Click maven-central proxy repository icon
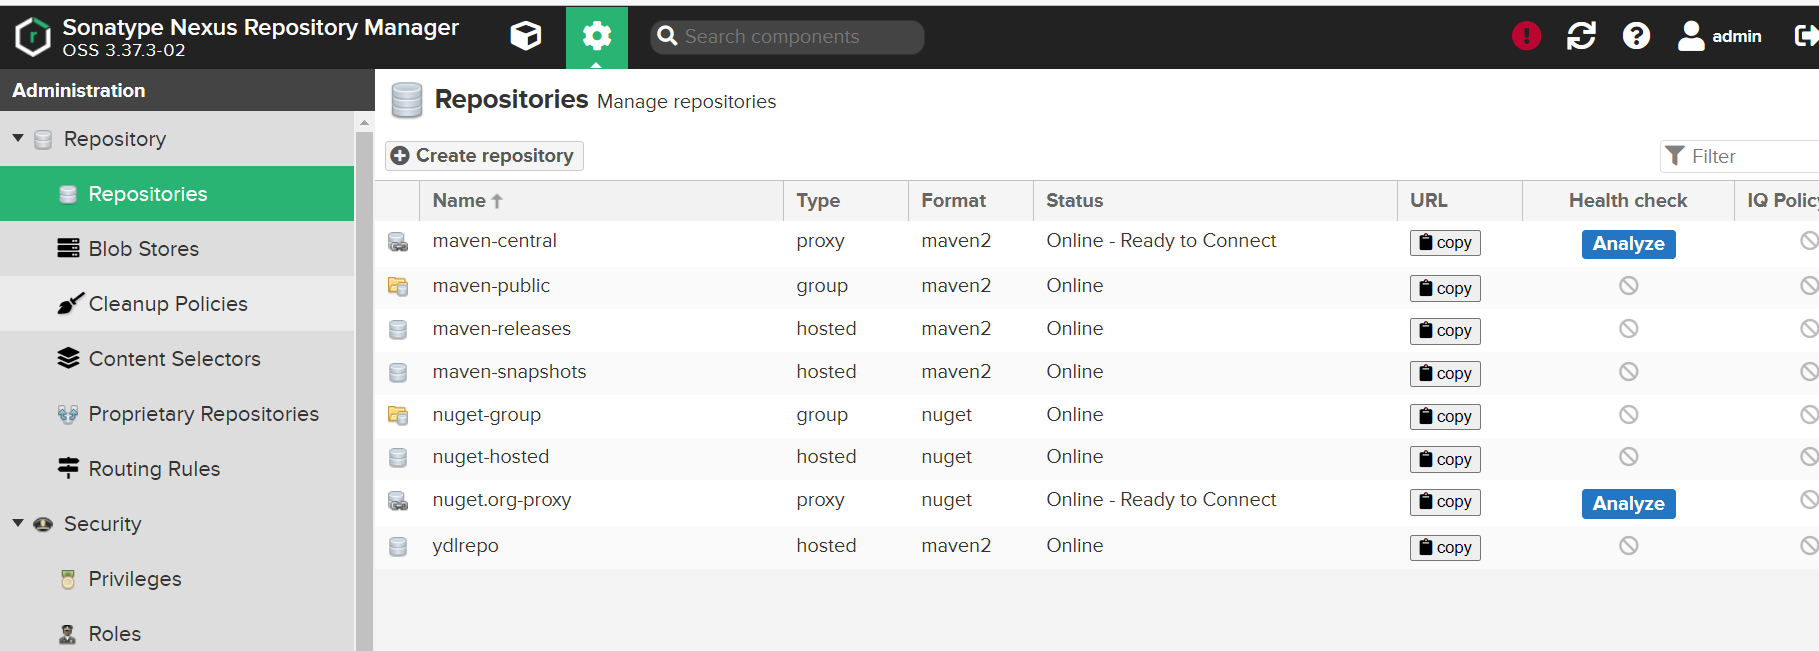Screen dimensions: 1819x651 (x=398, y=242)
